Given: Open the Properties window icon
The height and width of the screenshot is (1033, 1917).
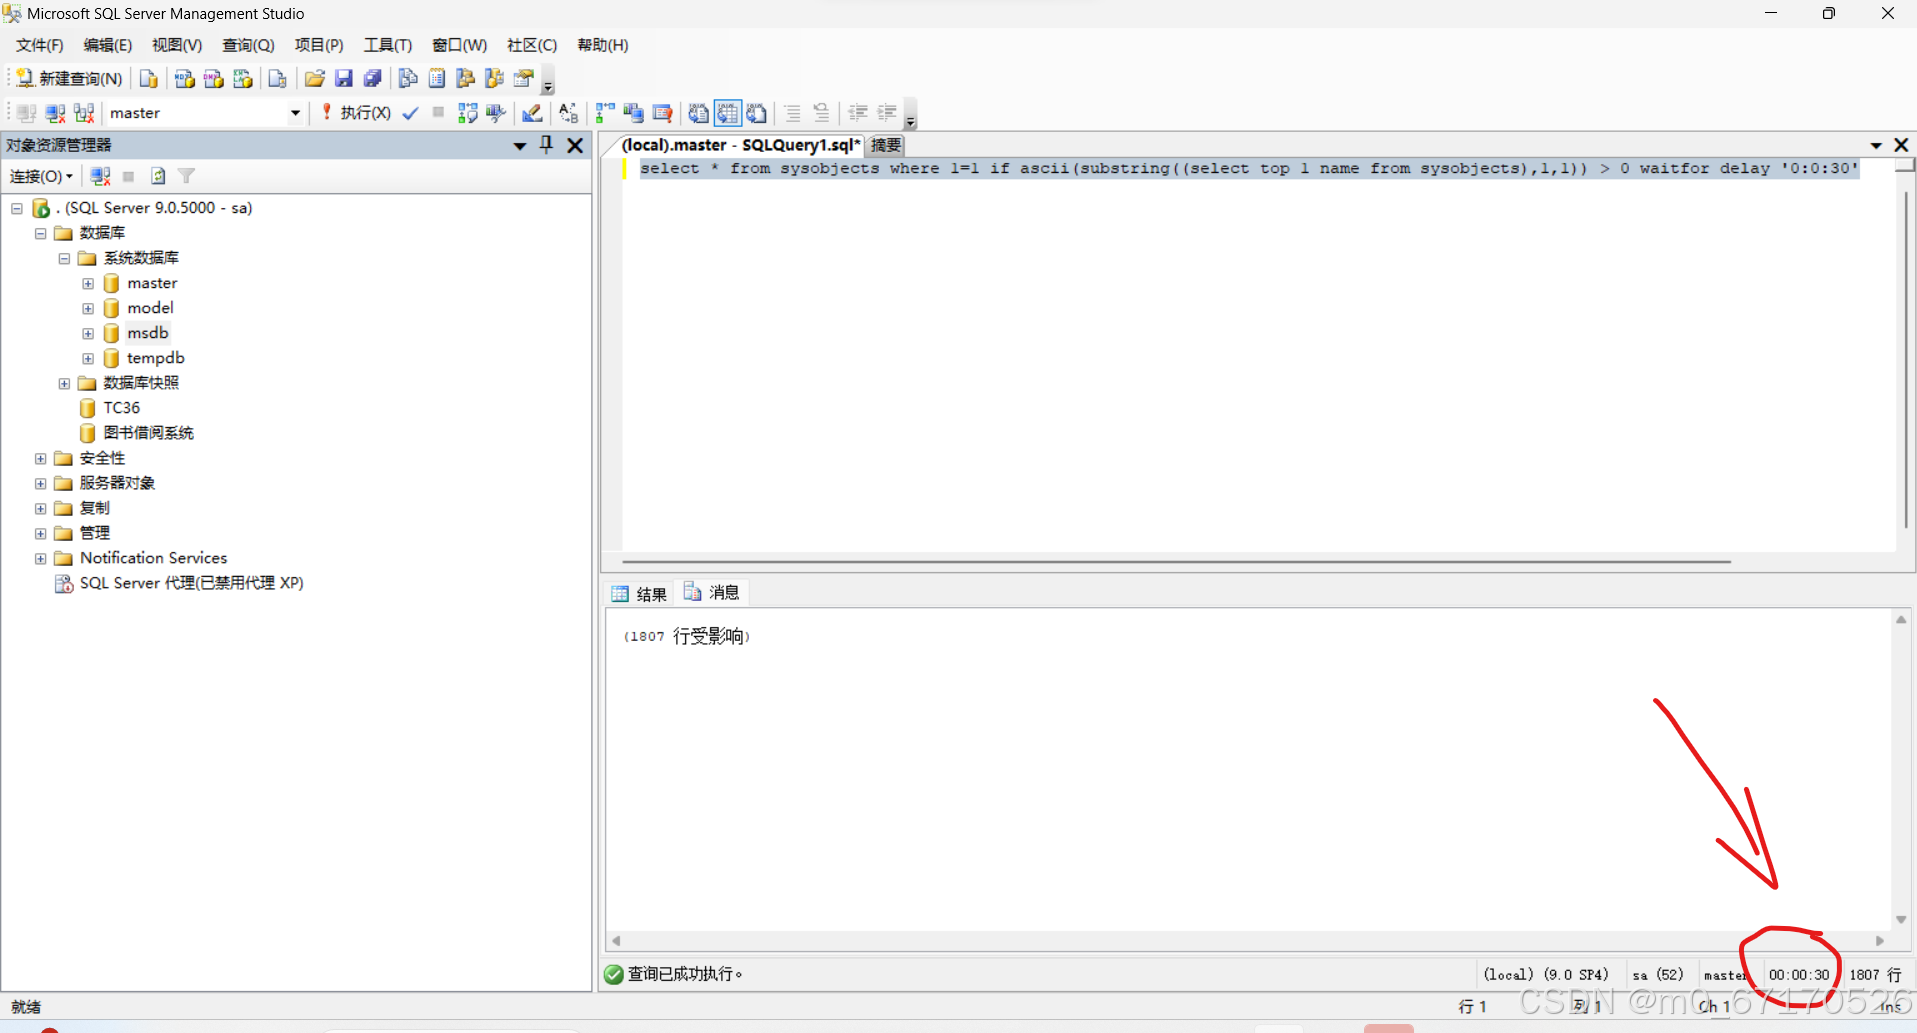Looking at the screenshot, I should [524, 78].
